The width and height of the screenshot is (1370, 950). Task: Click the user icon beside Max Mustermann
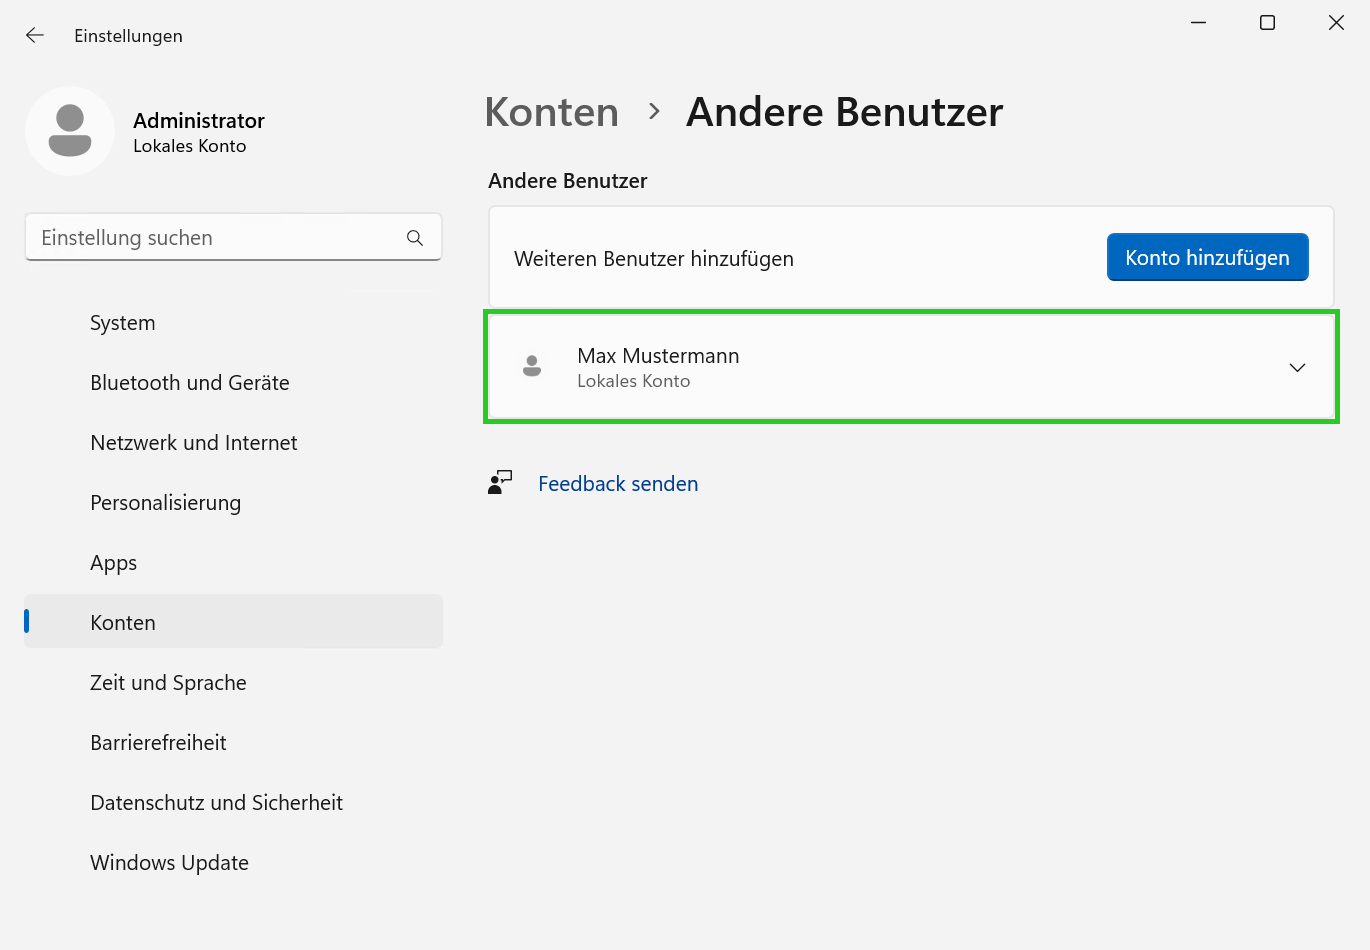531,366
